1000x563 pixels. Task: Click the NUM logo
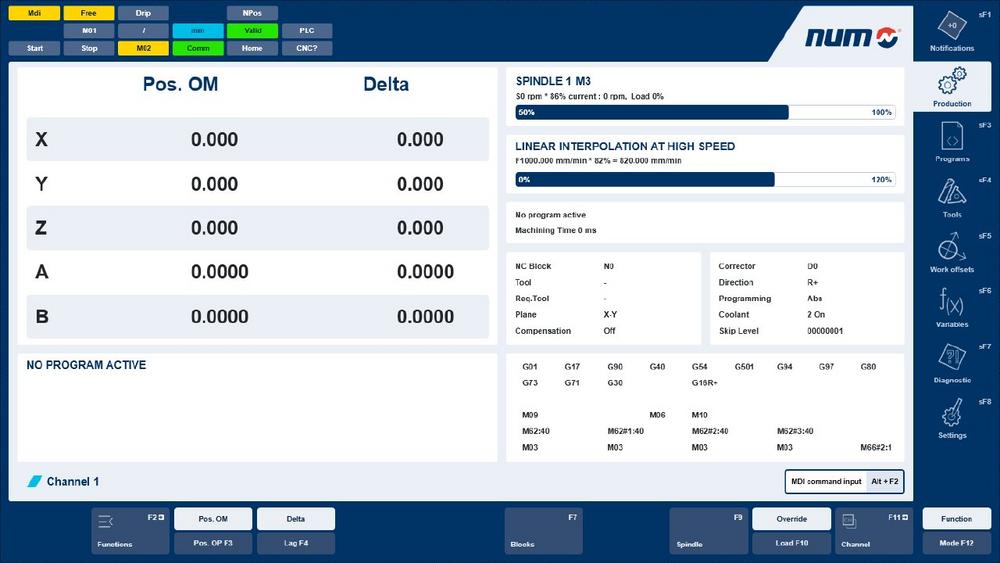pos(852,37)
